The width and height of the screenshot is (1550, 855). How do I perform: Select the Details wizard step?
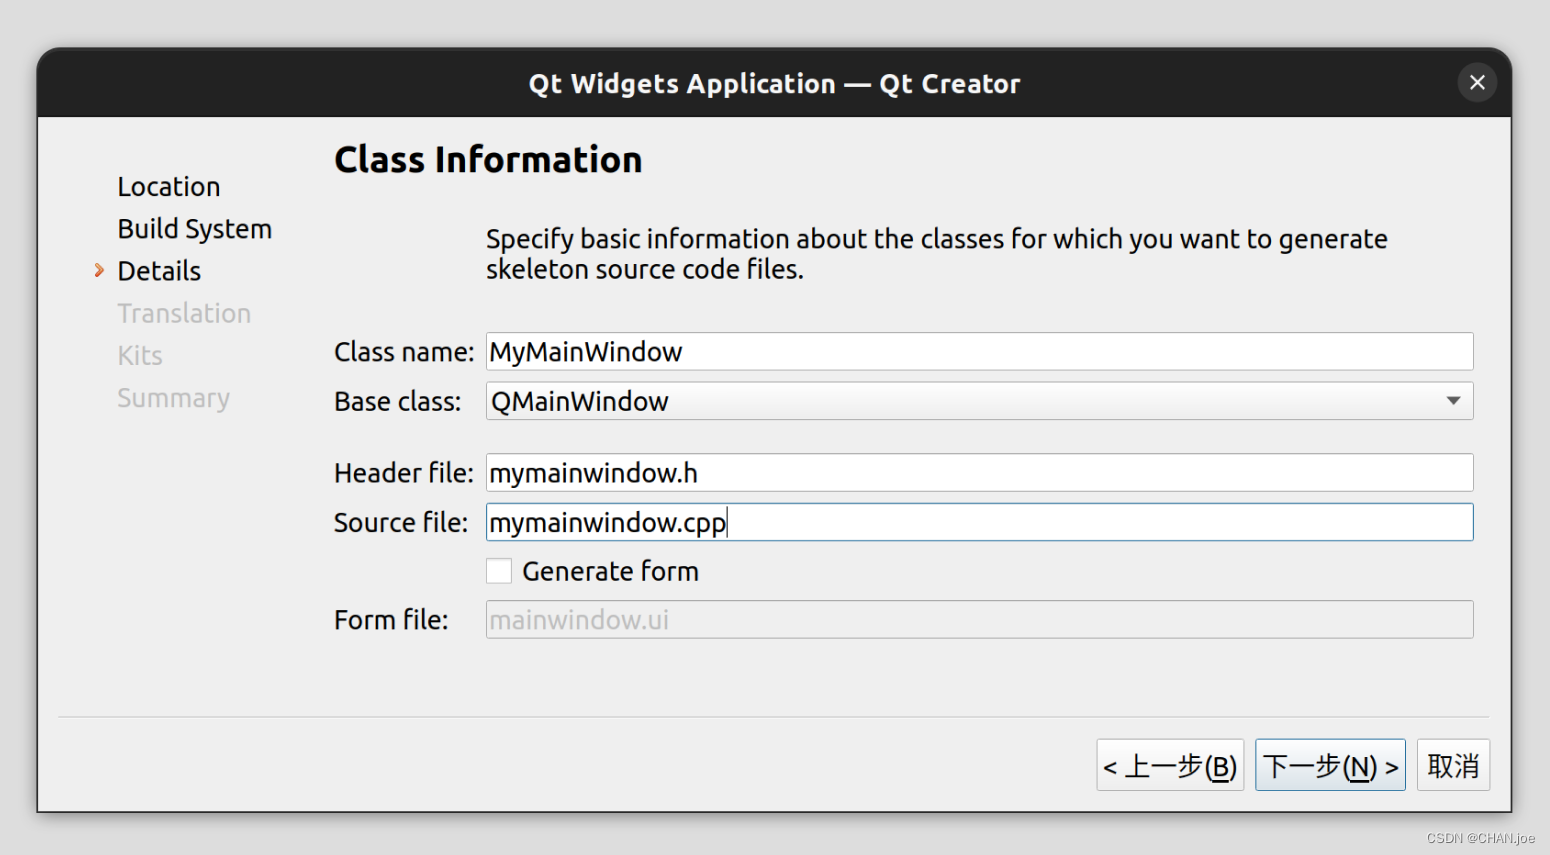click(x=159, y=271)
